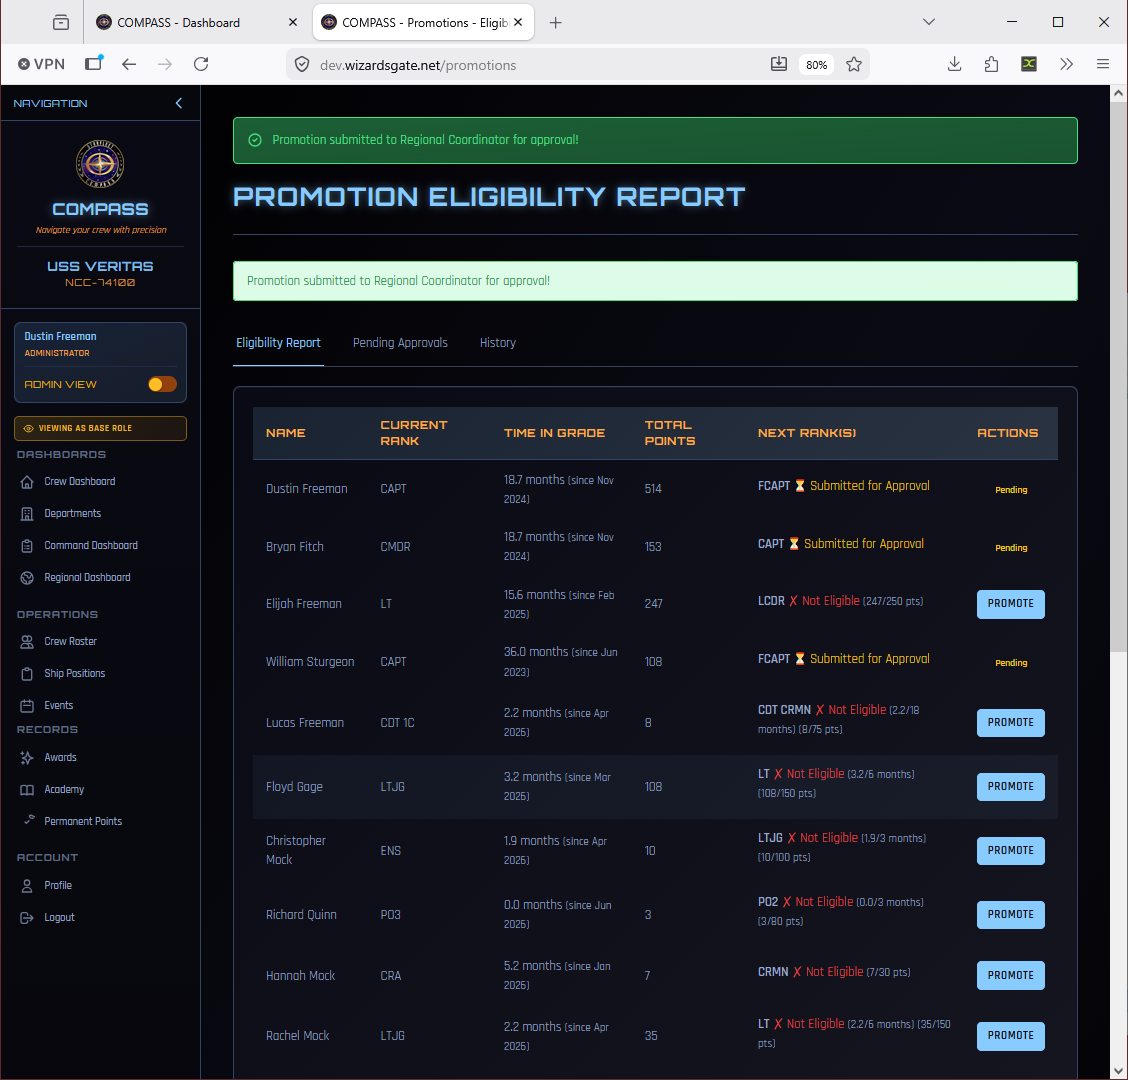Open Awards page in sidebar

60,757
